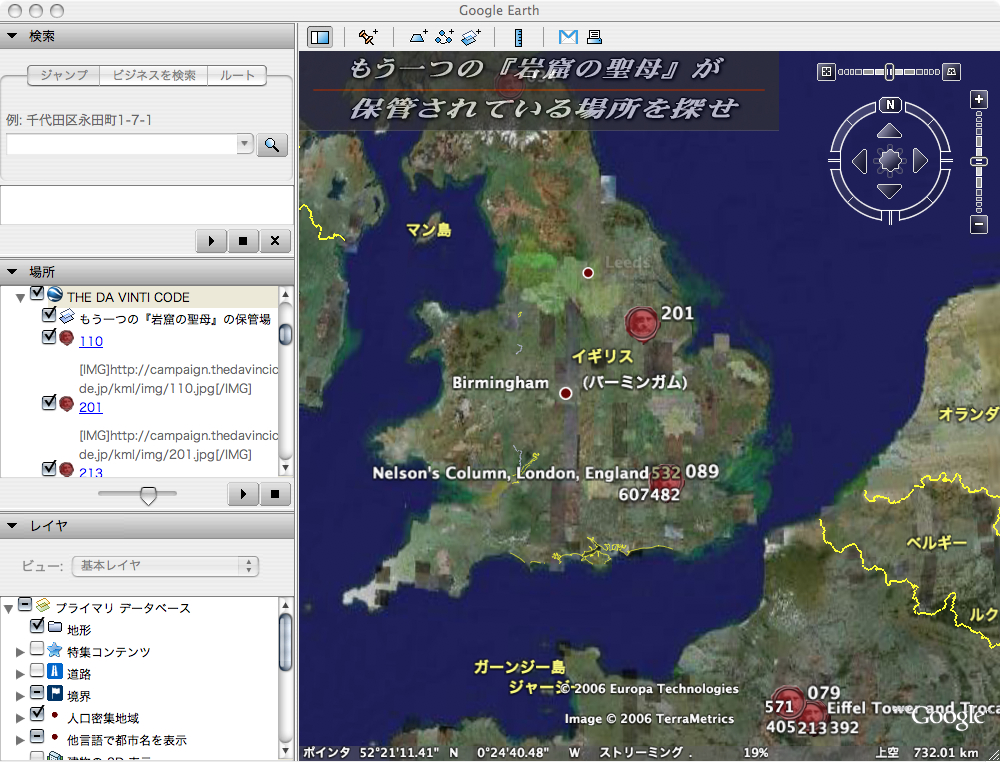
Task: Pan the map left with compass arrow
Action: tap(860, 161)
